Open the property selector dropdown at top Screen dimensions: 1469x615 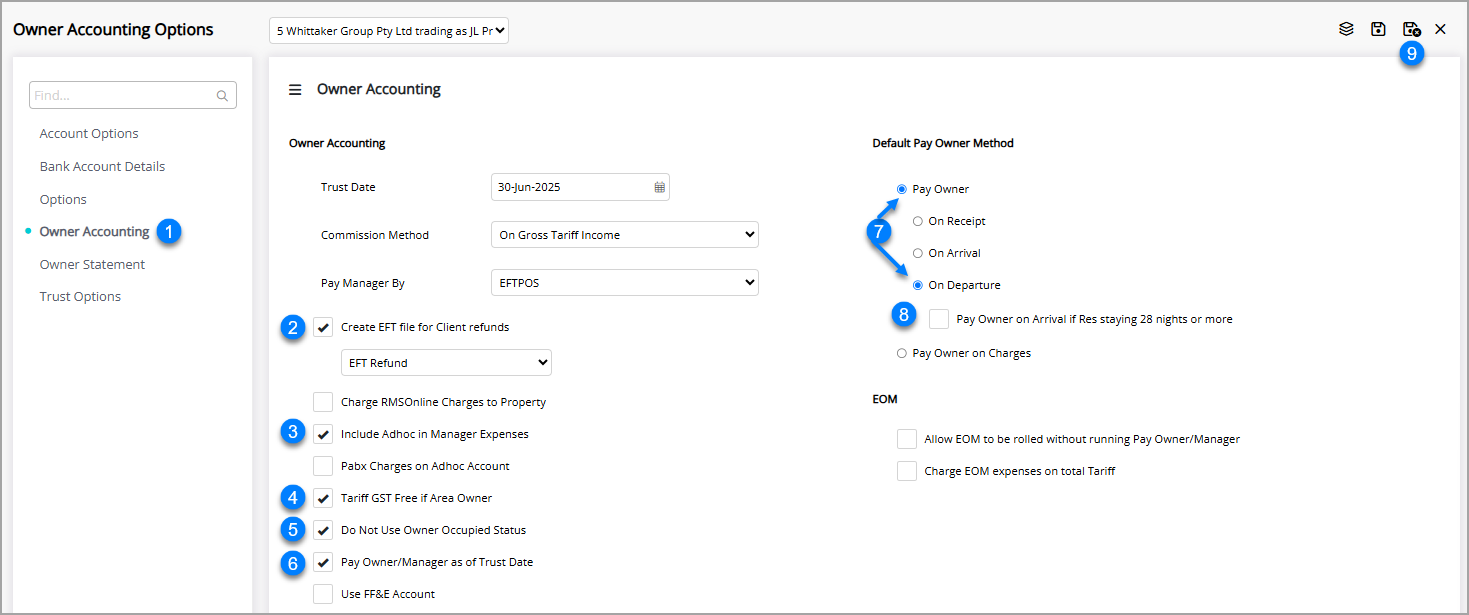[390, 31]
